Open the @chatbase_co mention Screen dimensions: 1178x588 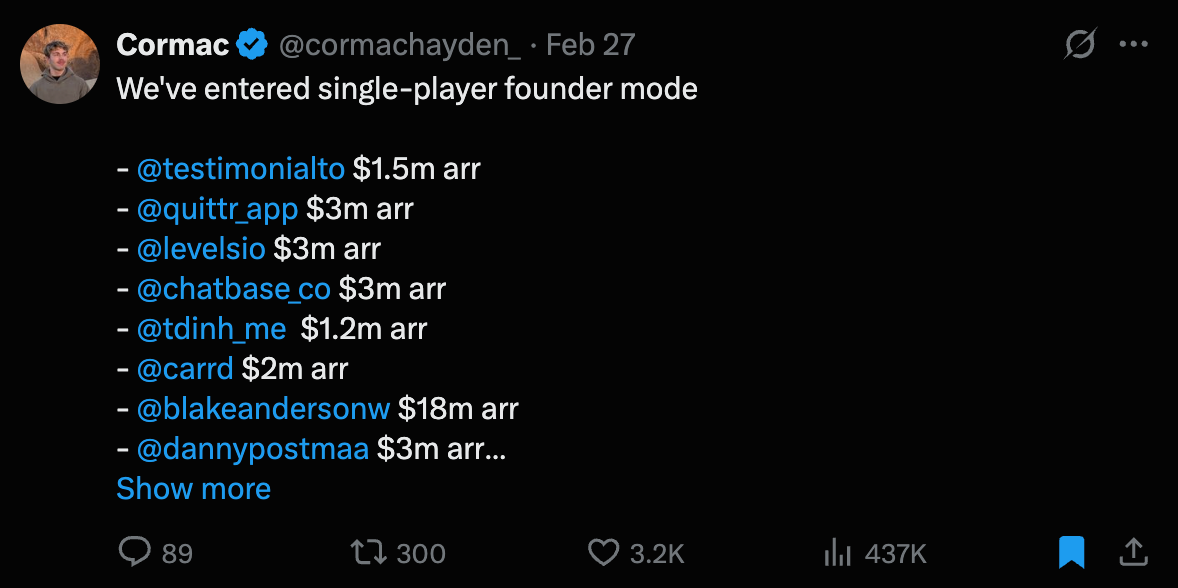point(233,289)
